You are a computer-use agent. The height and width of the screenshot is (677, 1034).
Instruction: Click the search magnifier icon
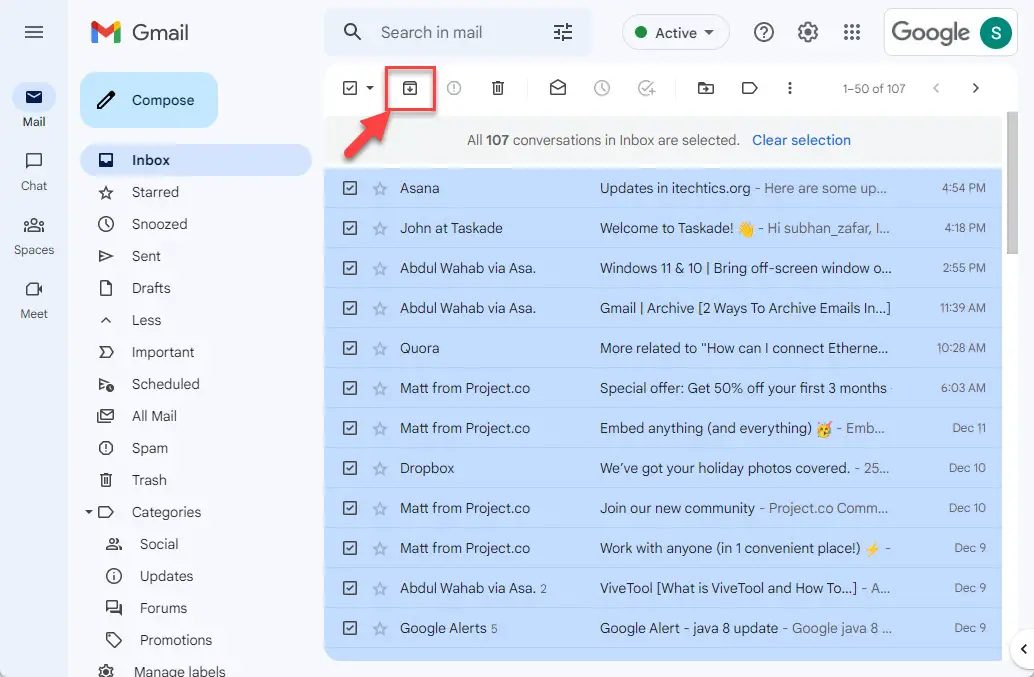click(353, 32)
